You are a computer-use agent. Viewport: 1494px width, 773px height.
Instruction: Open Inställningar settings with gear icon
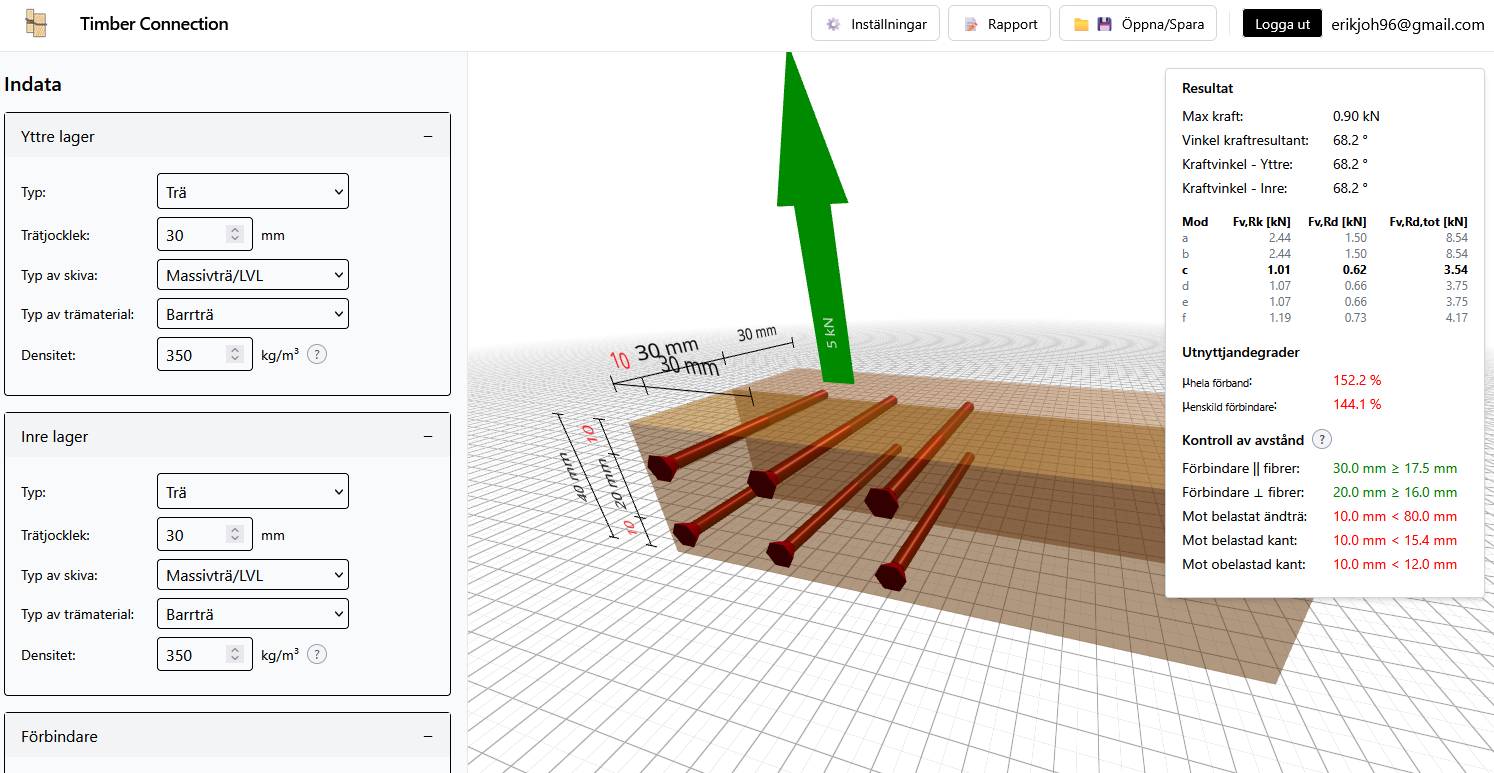[876, 24]
